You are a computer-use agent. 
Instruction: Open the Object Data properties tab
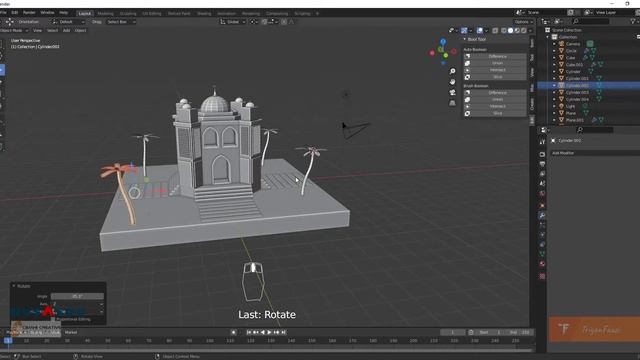(x=542, y=254)
